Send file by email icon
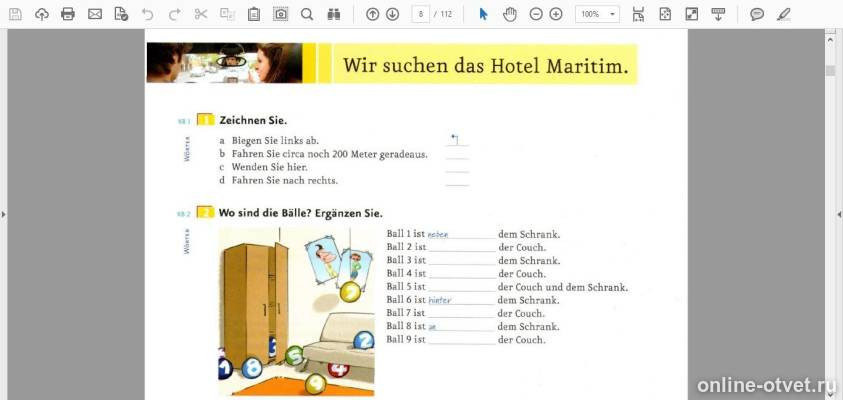This screenshot has height=400, width=843. coord(95,14)
